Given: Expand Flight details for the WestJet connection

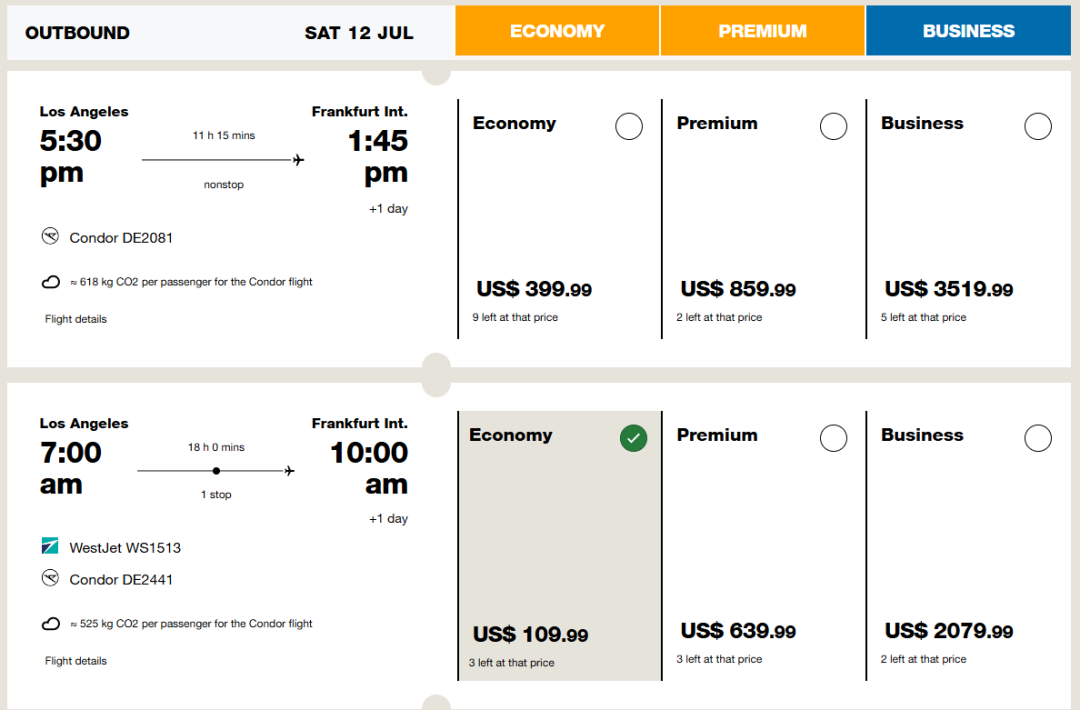Looking at the screenshot, I should tap(76, 660).
